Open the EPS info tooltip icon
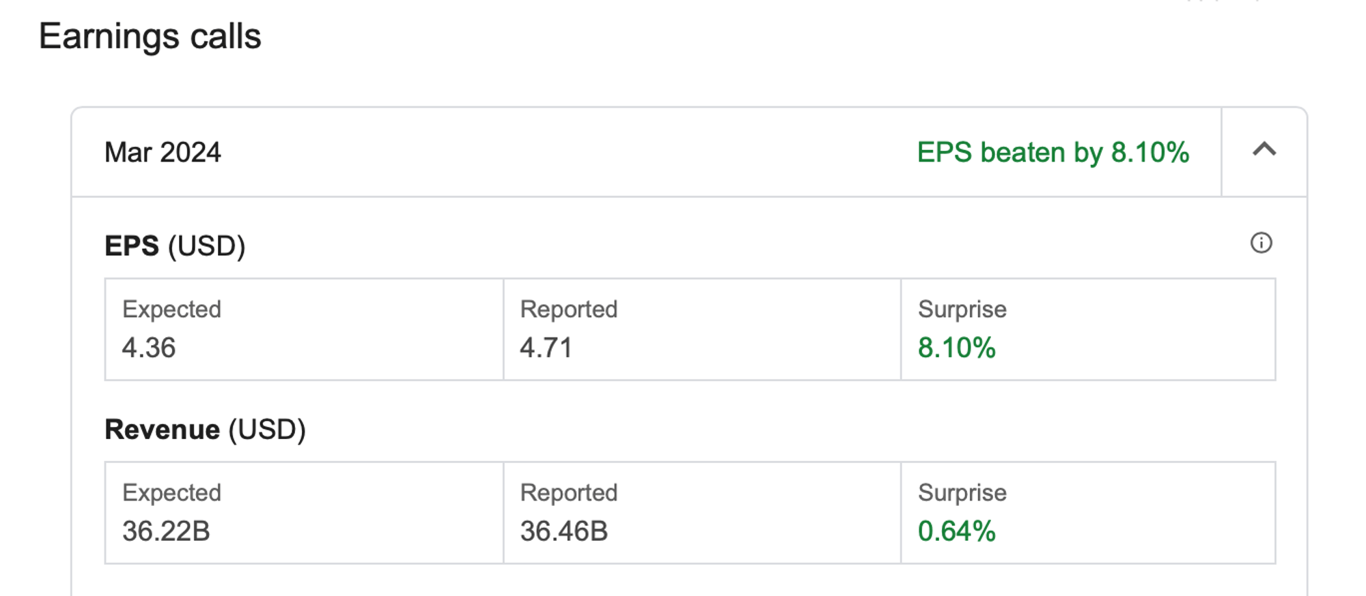1366x596 pixels. pyautogui.click(x=1261, y=243)
